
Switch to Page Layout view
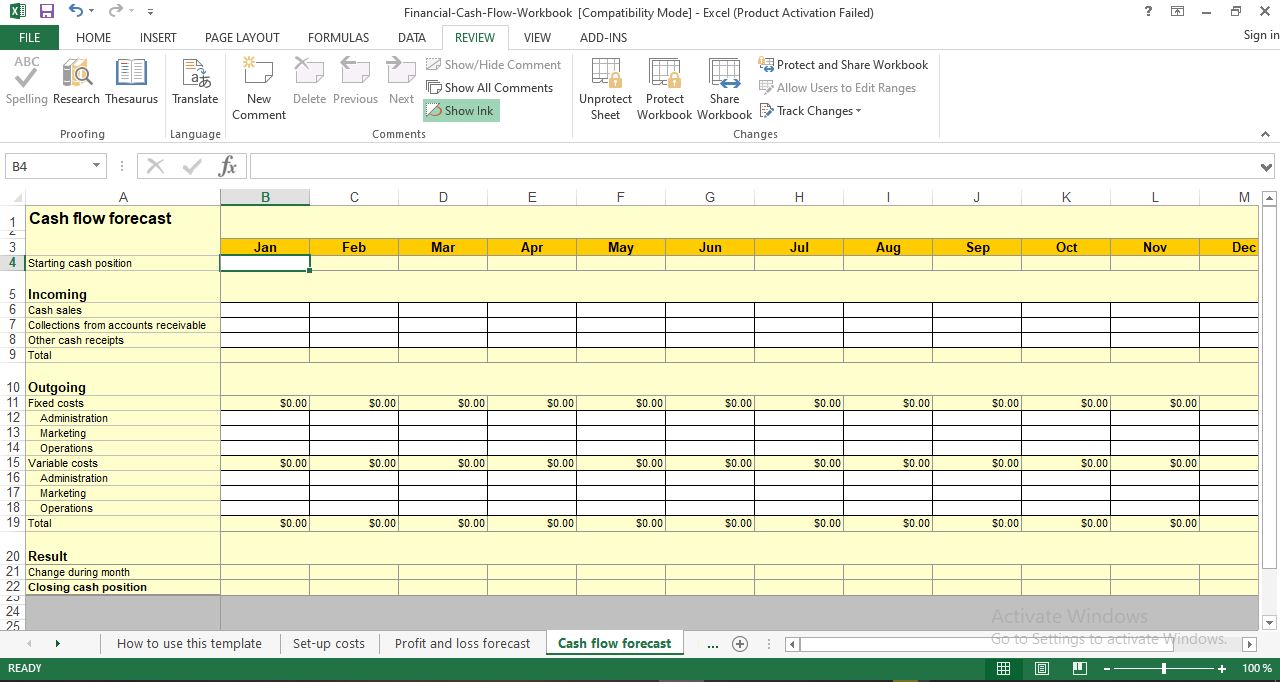[1041, 668]
